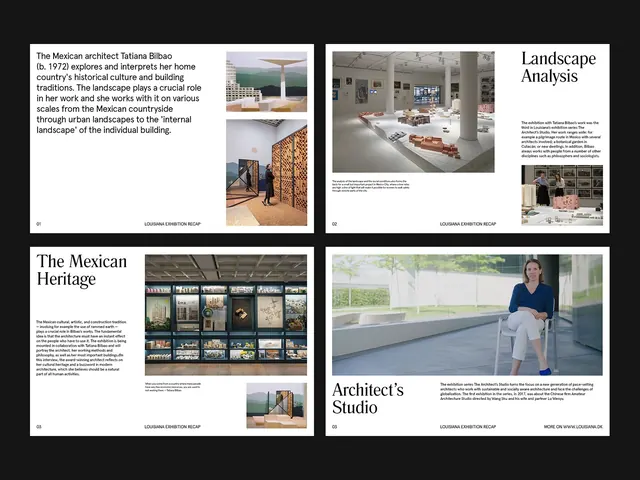Viewport: 640px width, 480px height.
Task: Open the MORE ON WWW.LOUISIANA.DK link
Action: 573,427
